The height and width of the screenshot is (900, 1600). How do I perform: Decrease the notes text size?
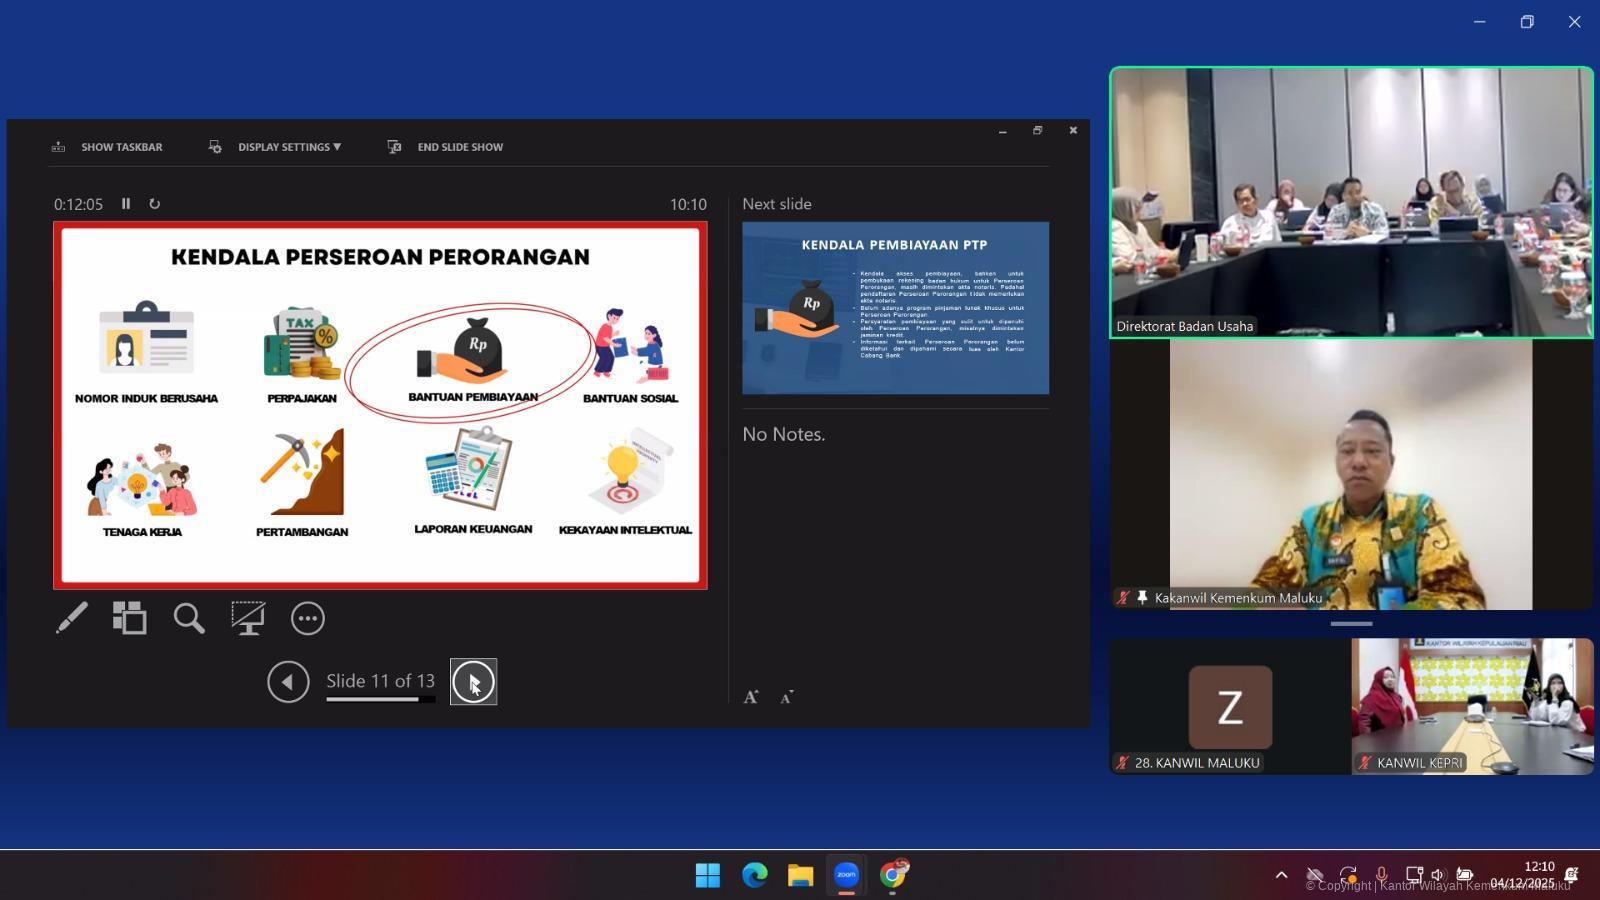pyautogui.click(x=786, y=697)
